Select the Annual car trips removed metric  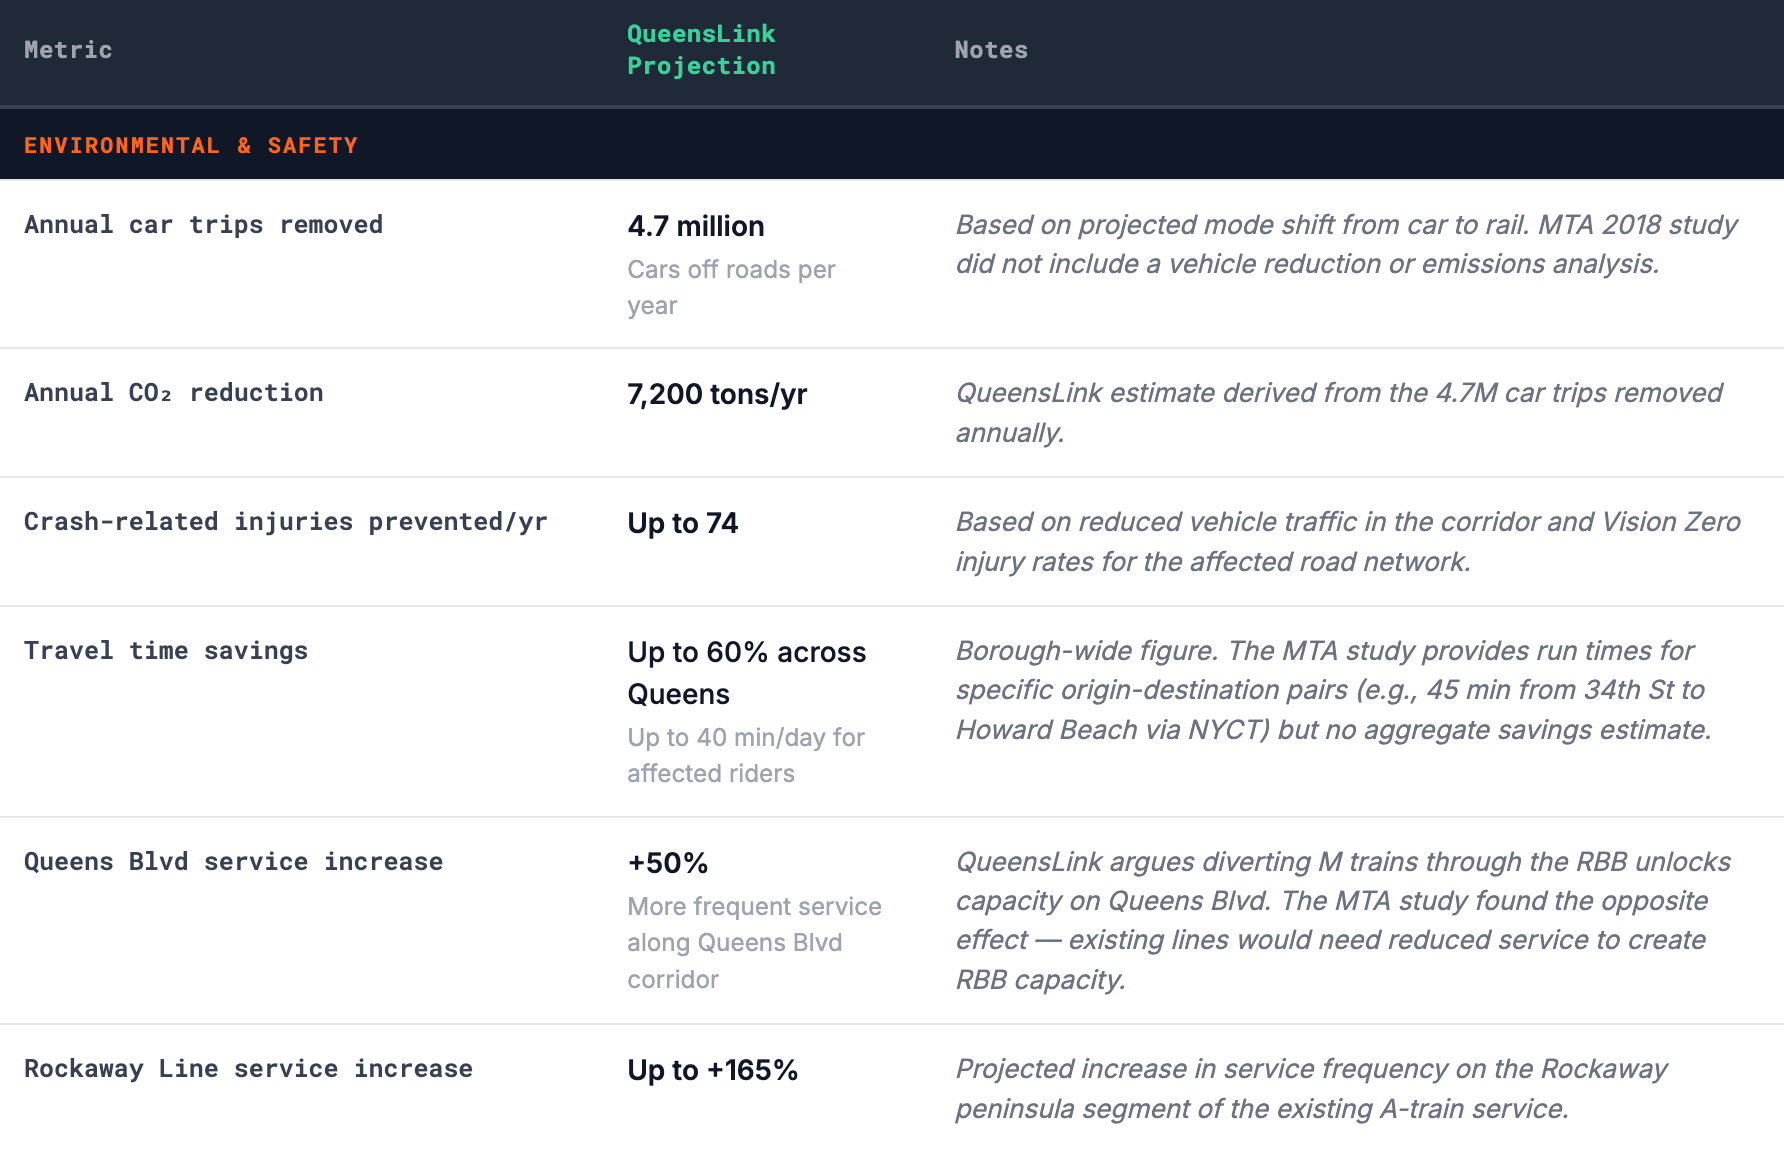pyautogui.click(x=203, y=225)
